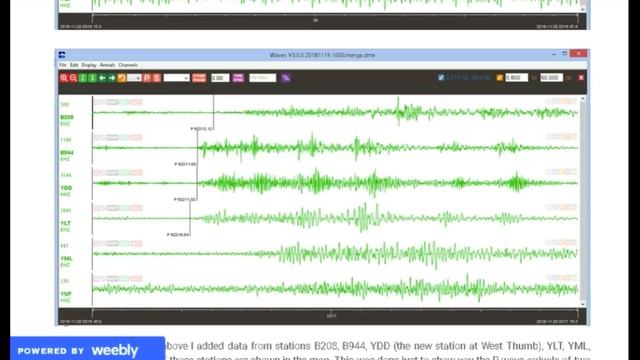
Task: Select the B944 station label
Action: click(x=67, y=153)
